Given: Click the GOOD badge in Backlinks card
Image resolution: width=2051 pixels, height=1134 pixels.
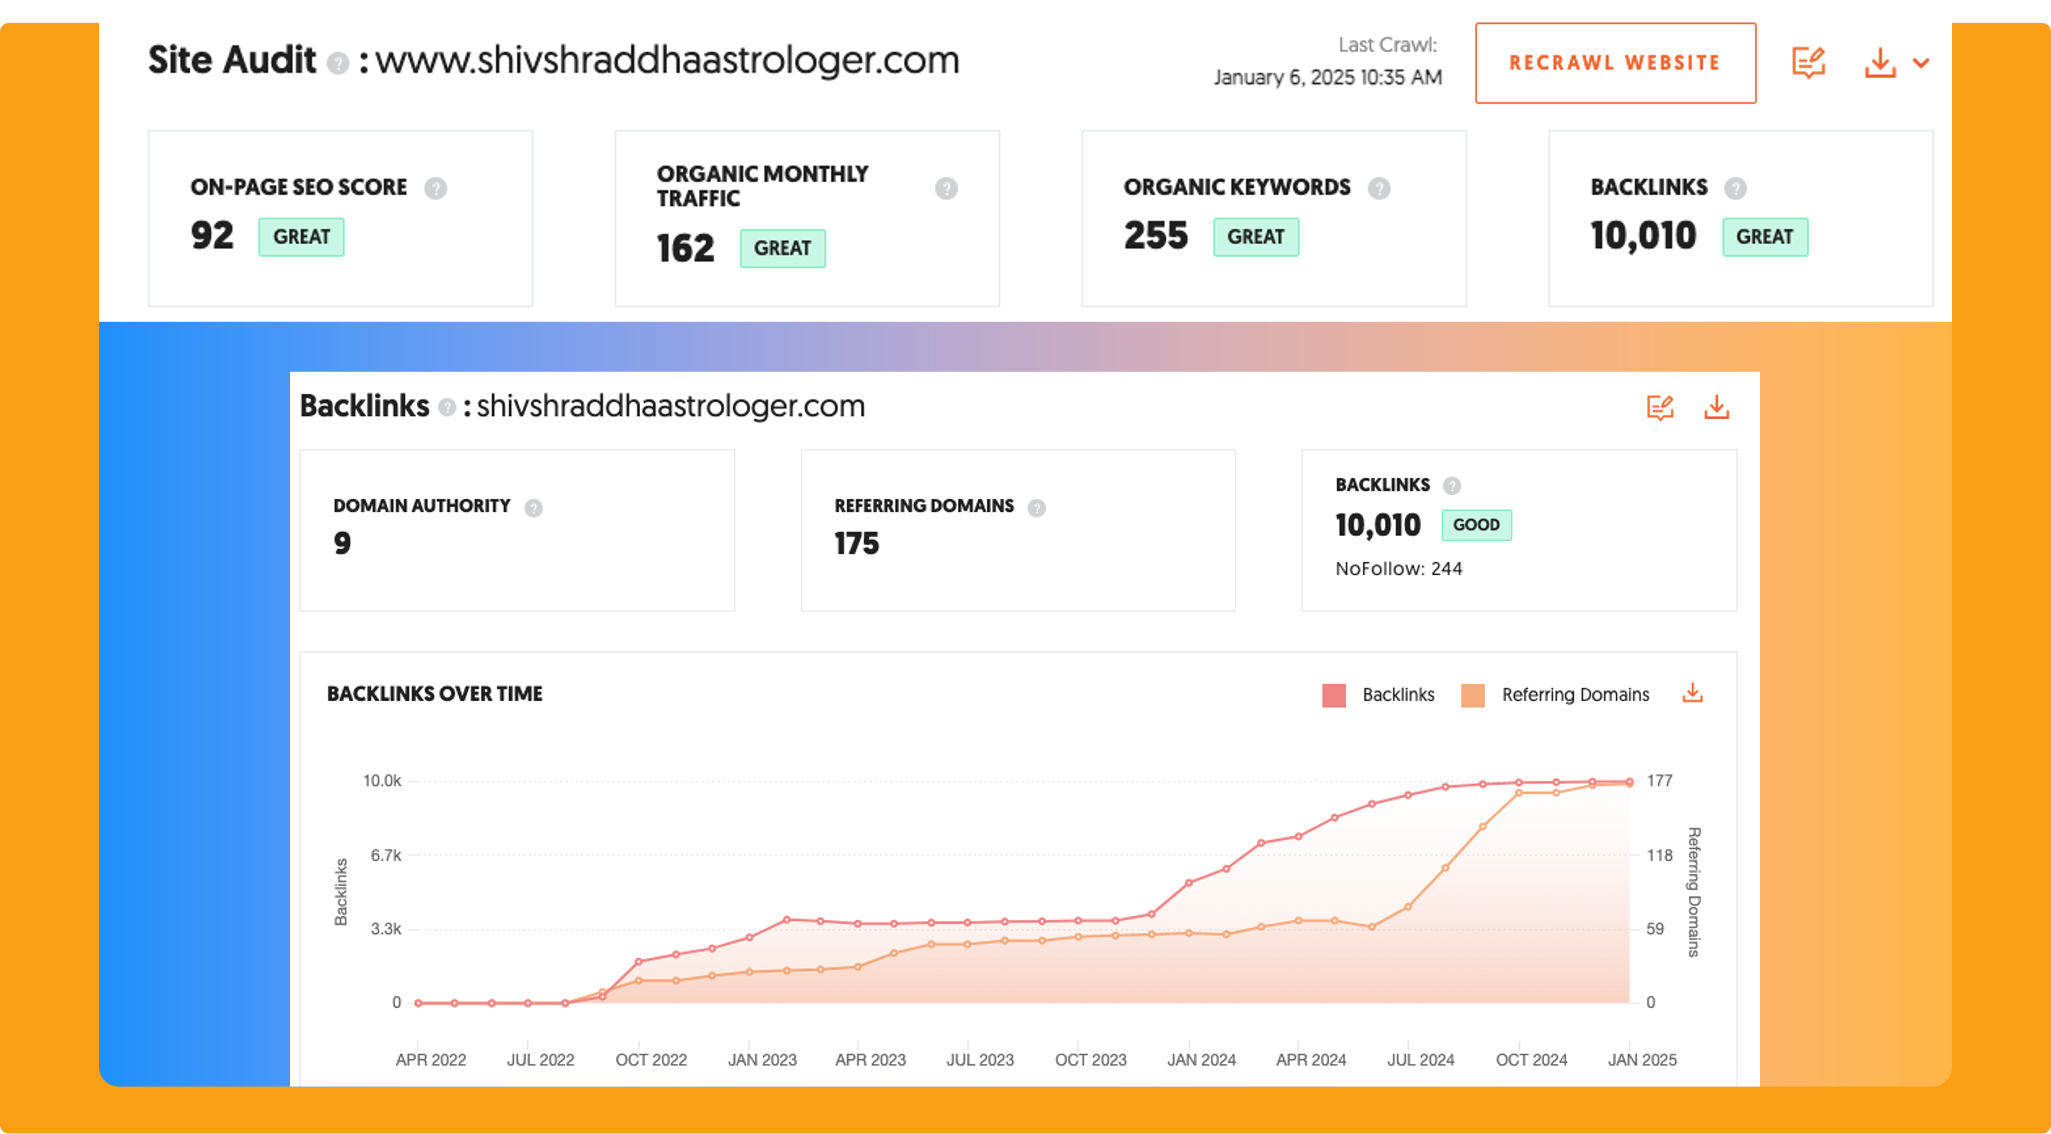Looking at the screenshot, I should (1476, 525).
